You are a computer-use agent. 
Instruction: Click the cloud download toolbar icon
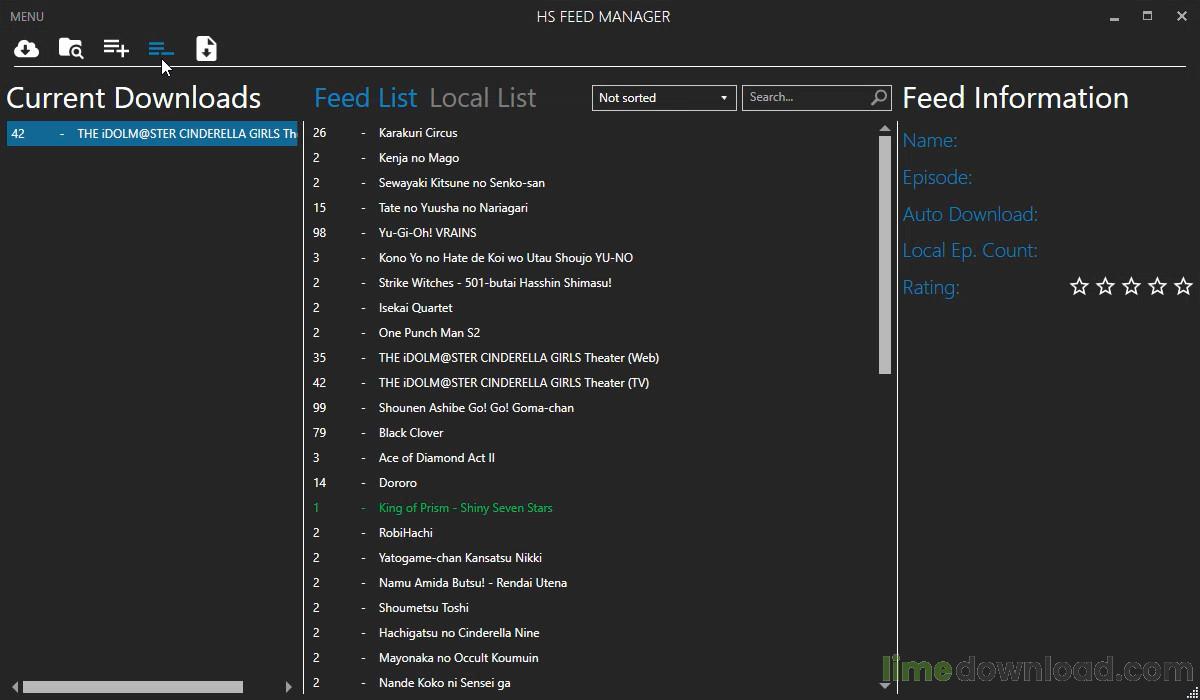[27, 48]
